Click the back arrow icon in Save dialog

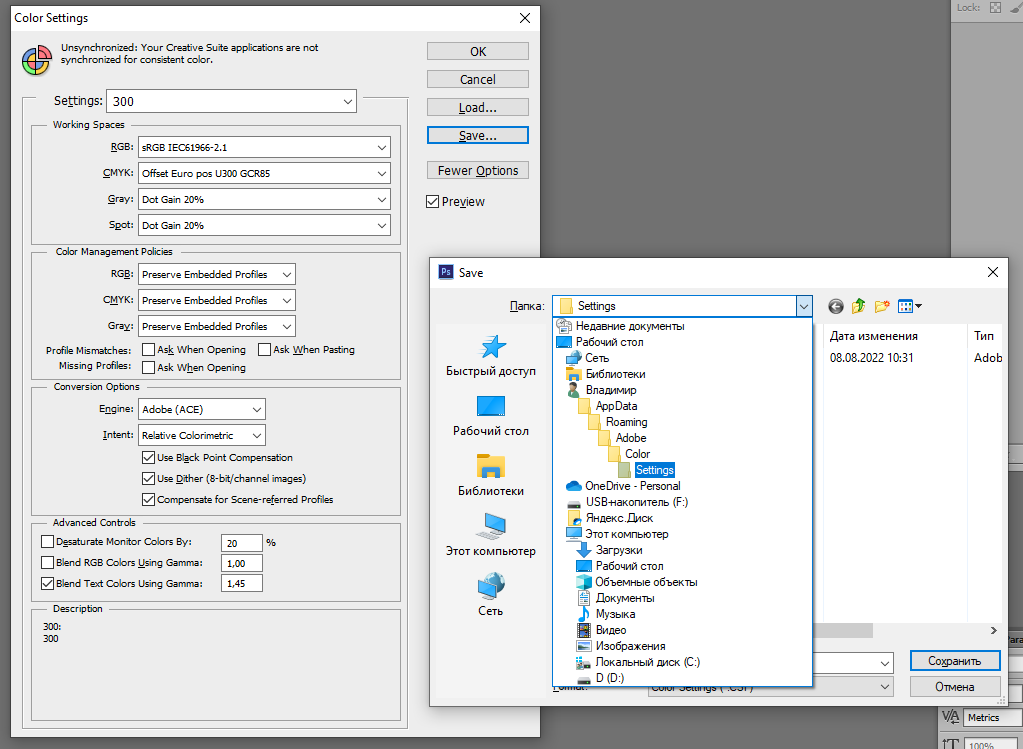click(836, 306)
